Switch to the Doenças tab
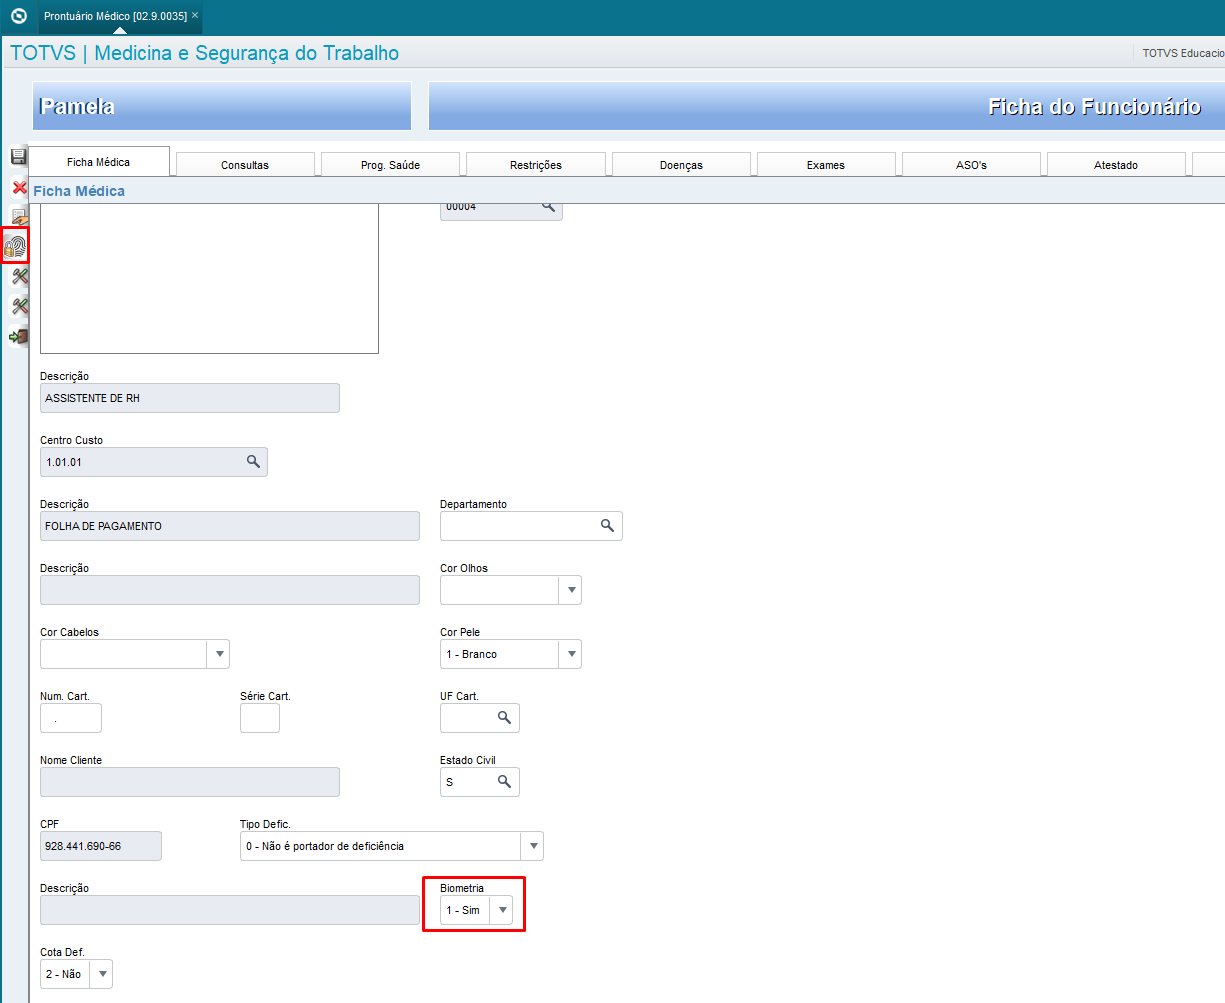The height and width of the screenshot is (1003, 1225). [x=681, y=165]
